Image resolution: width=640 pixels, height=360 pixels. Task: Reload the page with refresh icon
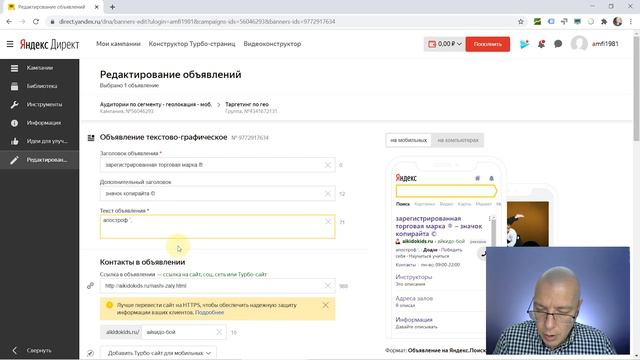tap(36, 22)
